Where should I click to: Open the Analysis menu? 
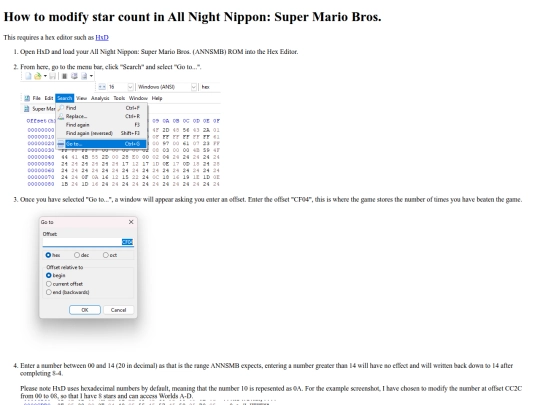pos(100,98)
